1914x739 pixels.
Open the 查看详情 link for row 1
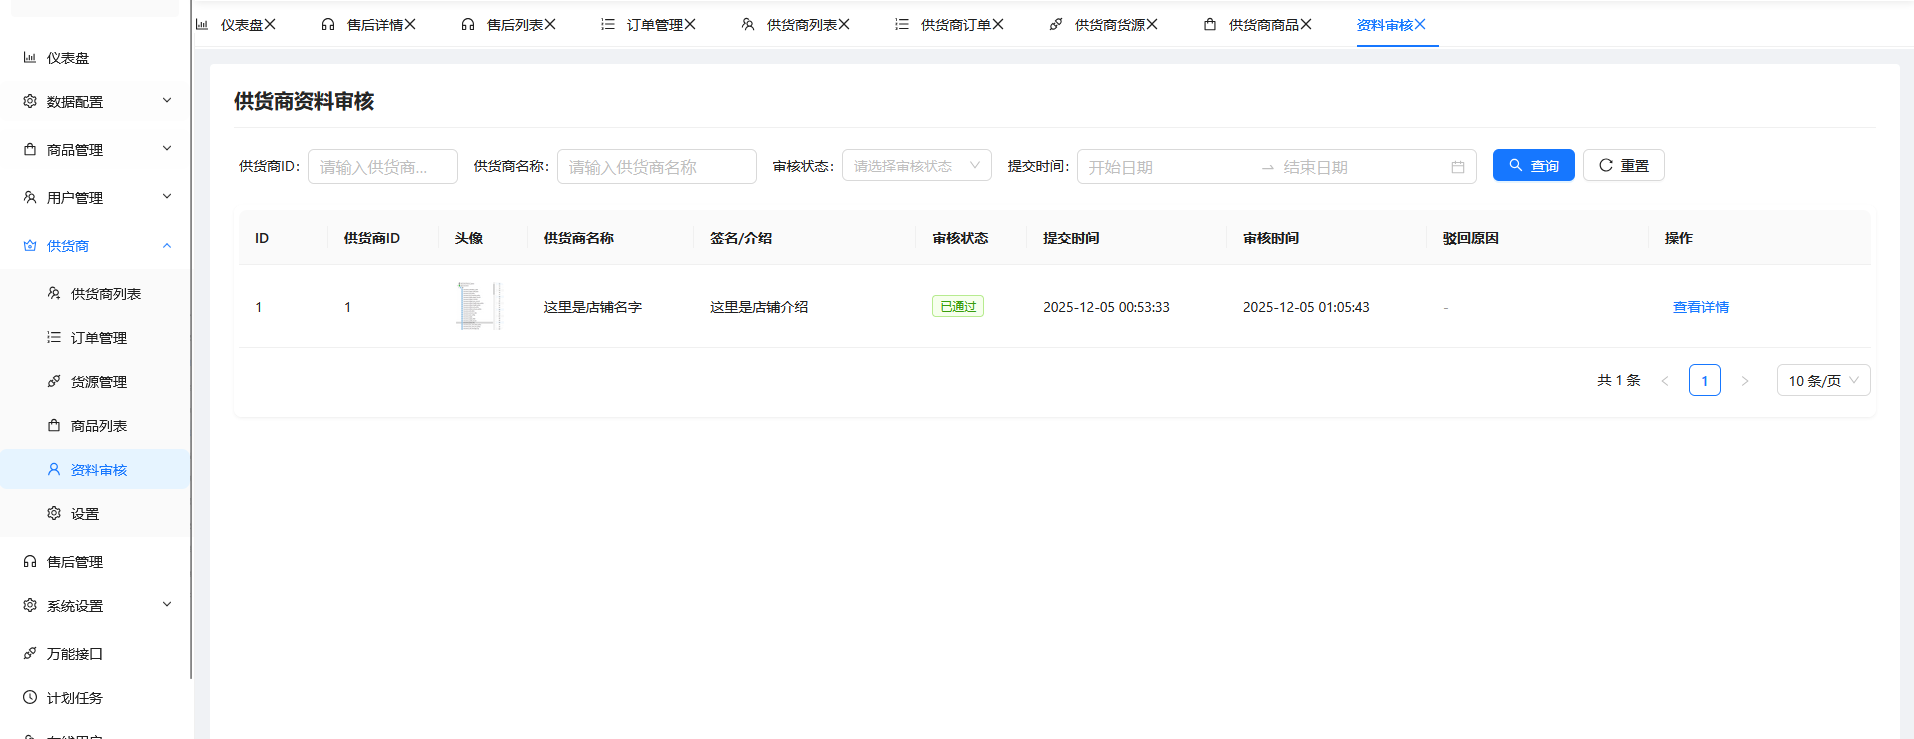tap(1700, 307)
